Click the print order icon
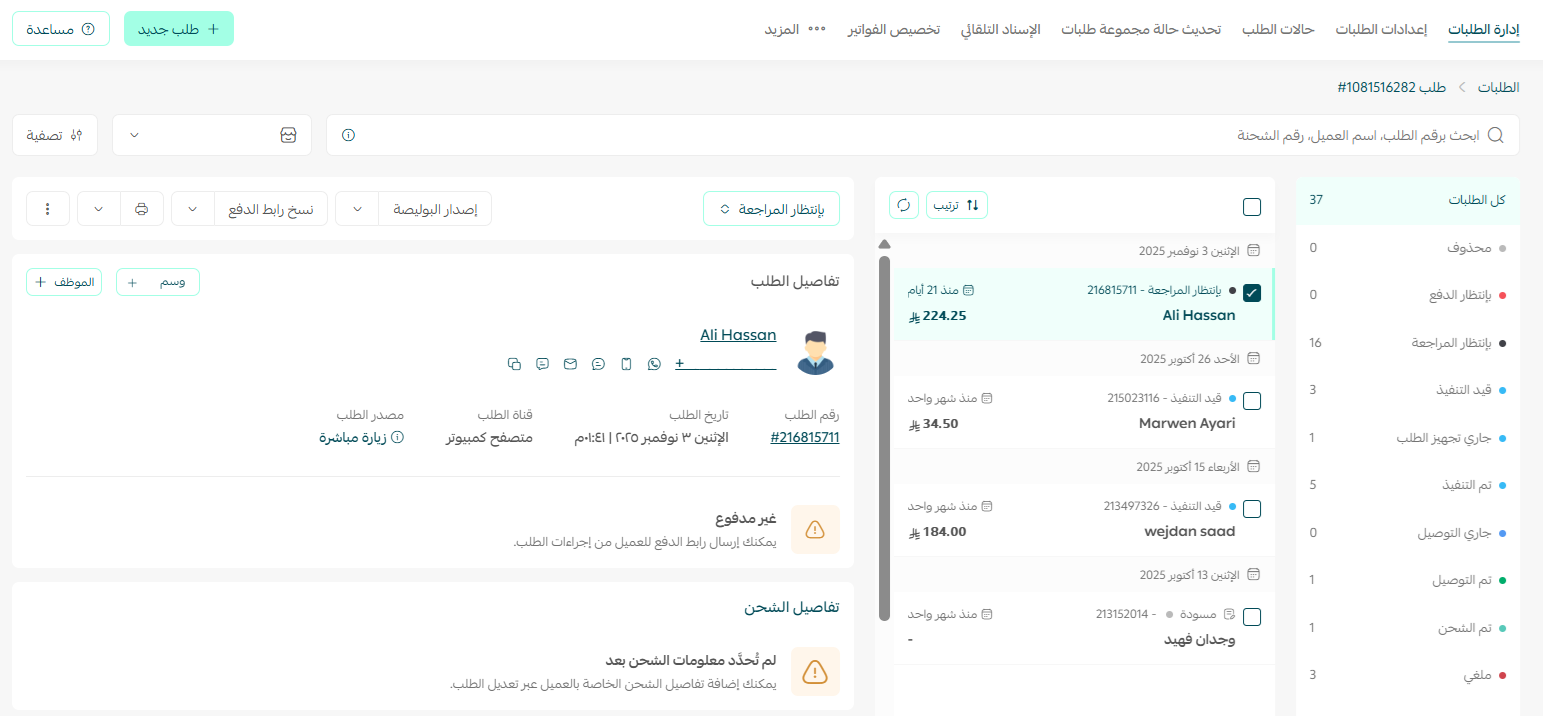 141,208
